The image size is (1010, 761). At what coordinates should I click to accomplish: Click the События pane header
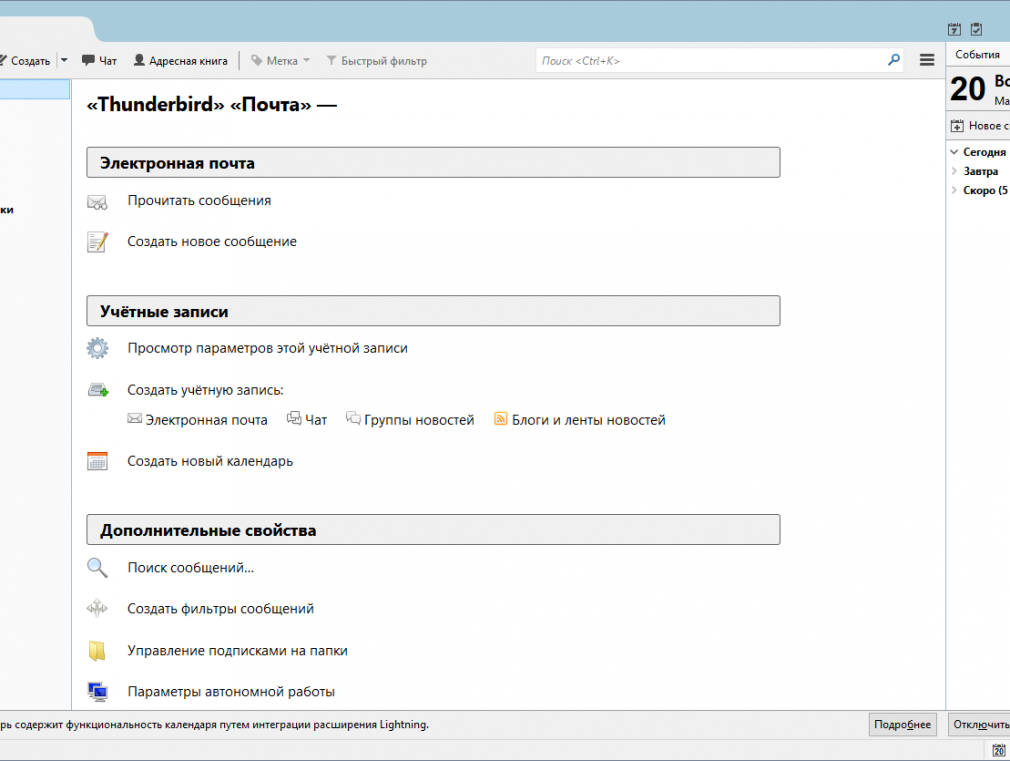[x=978, y=55]
